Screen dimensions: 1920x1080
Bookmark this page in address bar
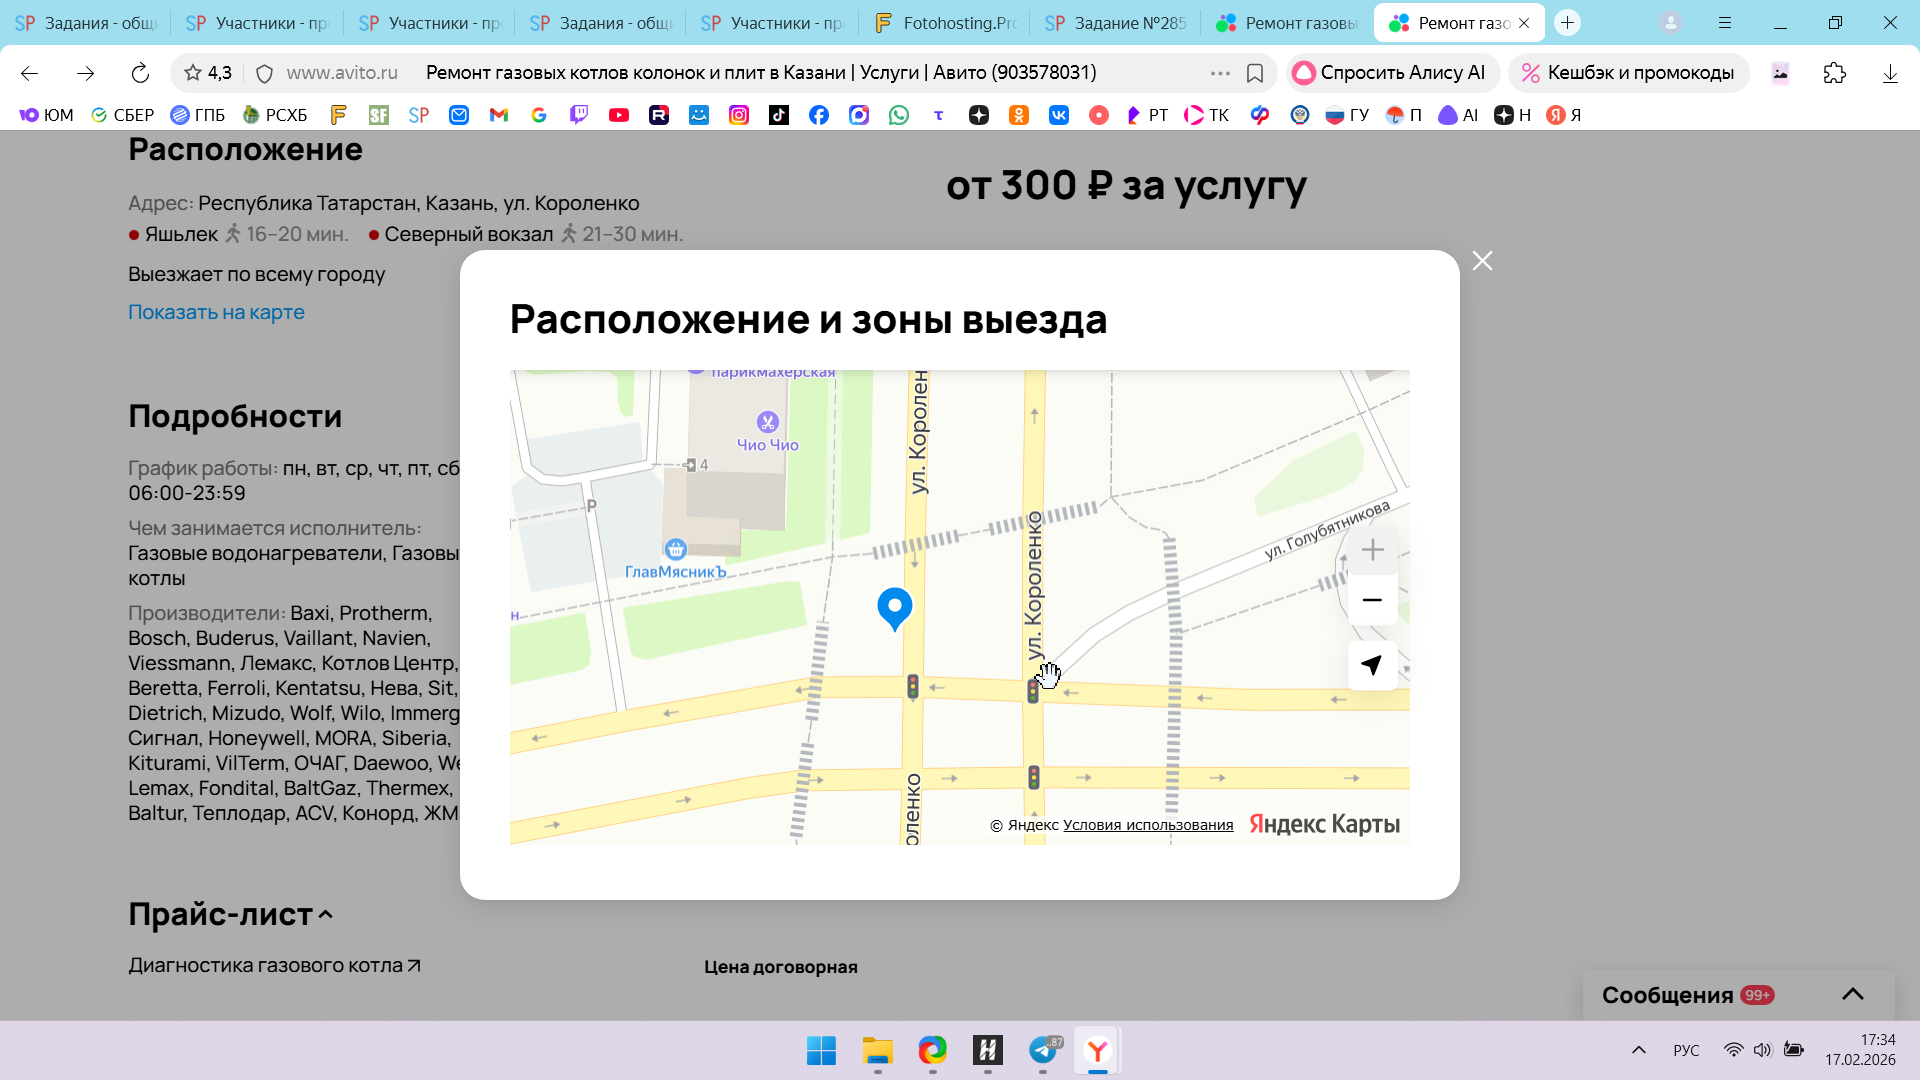coord(1255,73)
